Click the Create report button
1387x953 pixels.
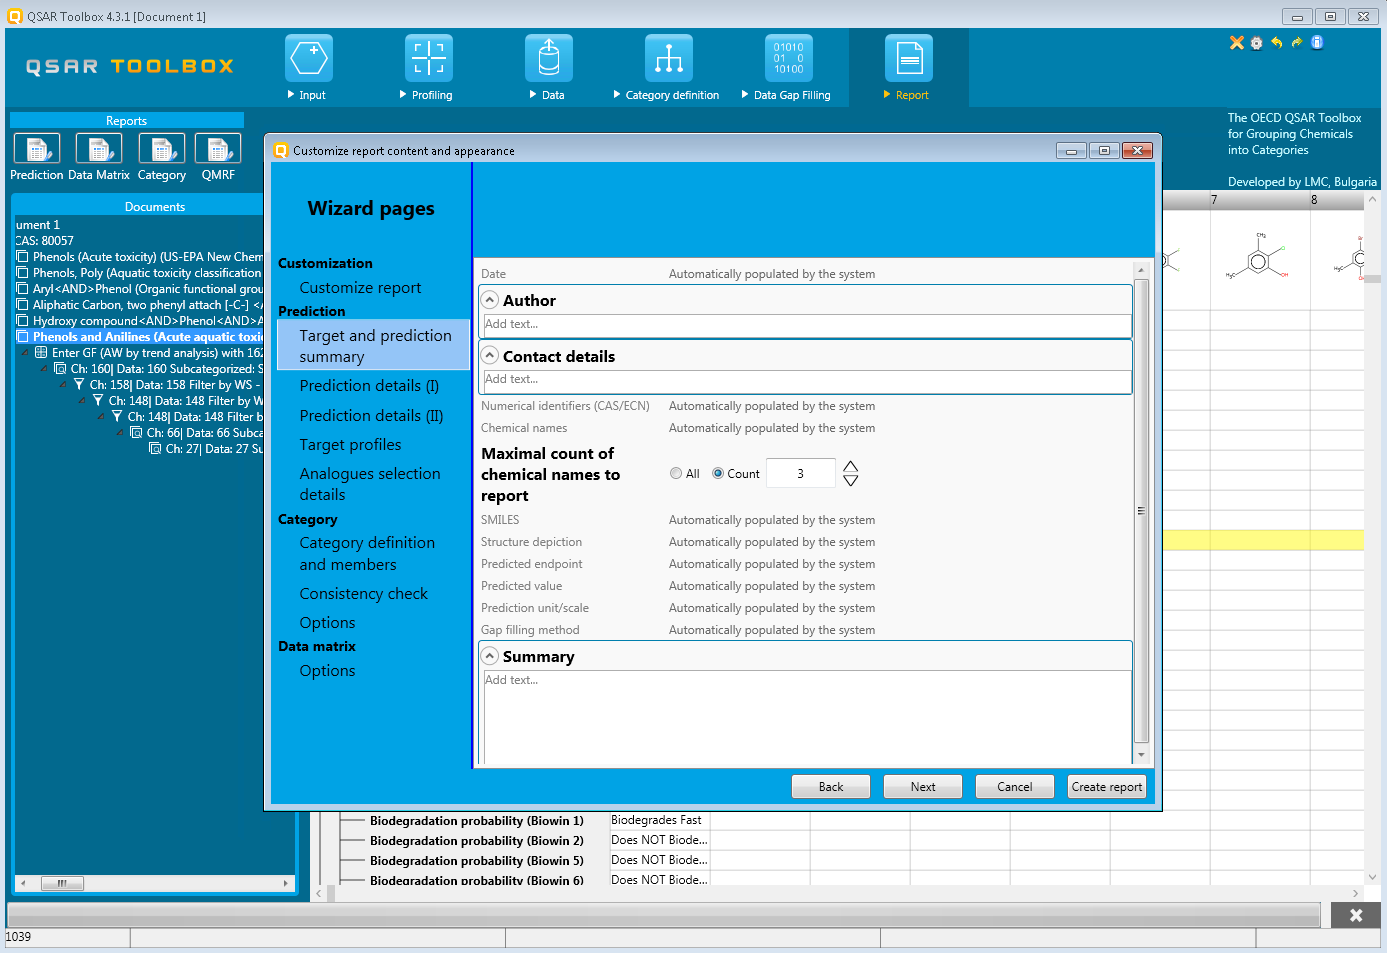(x=1106, y=787)
